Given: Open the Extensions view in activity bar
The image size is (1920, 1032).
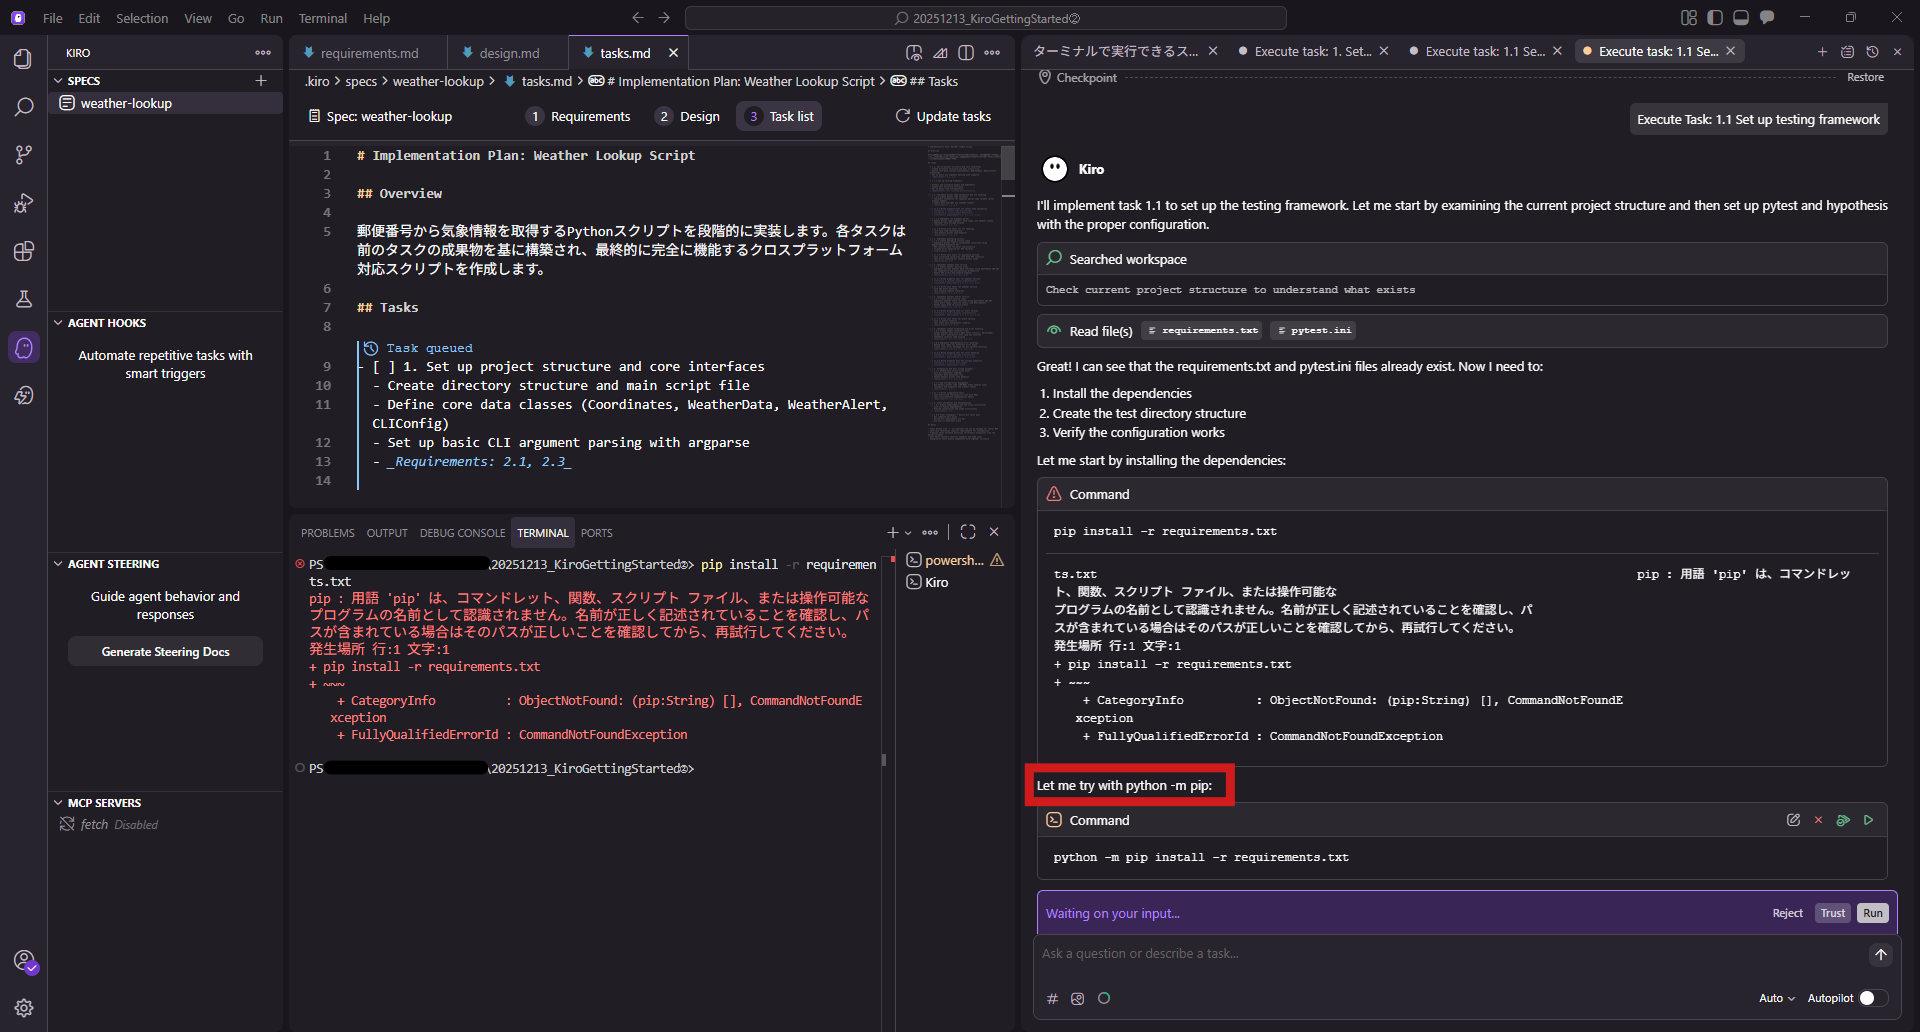Looking at the screenshot, I should [x=24, y=251].
